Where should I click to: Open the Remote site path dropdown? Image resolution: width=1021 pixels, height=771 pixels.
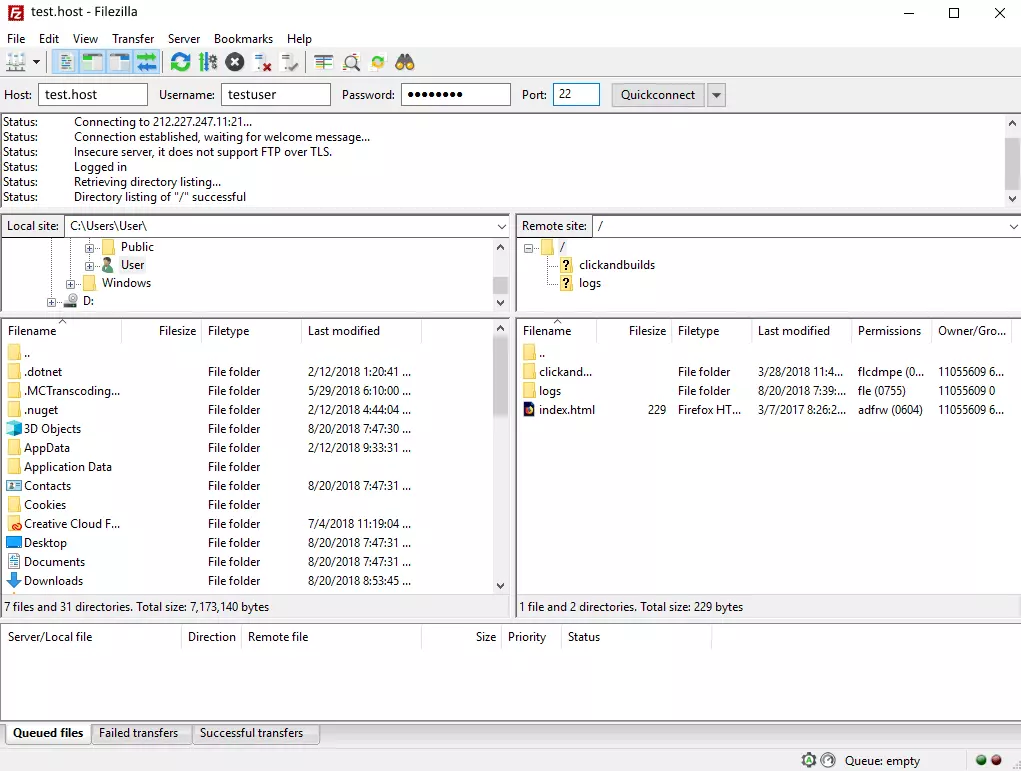click(1012, 227)
